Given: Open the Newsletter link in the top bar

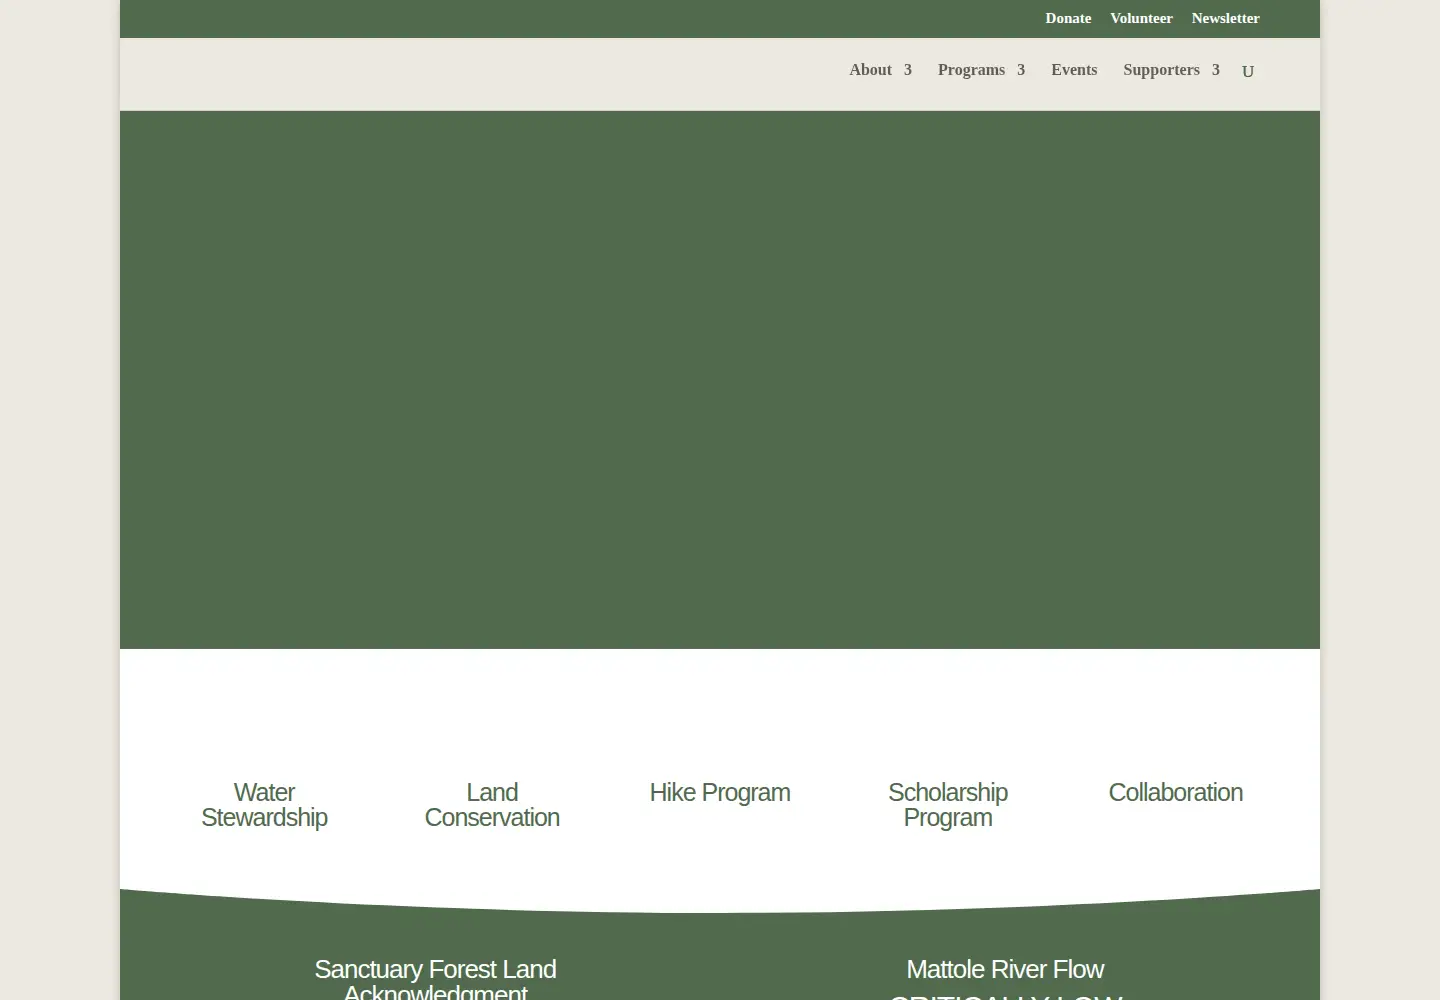Looking at the screenshot, I should click(x=1225, y=18).
